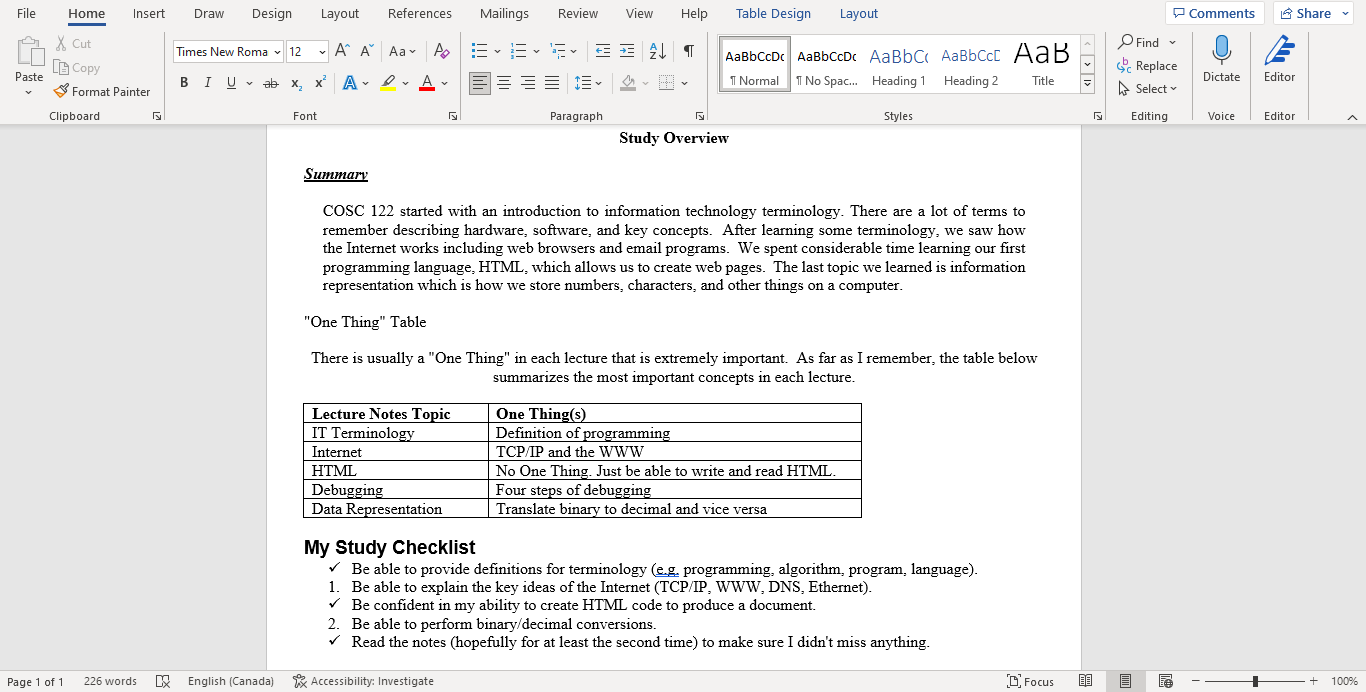Switch to the Draw tab

click(209, 14)
